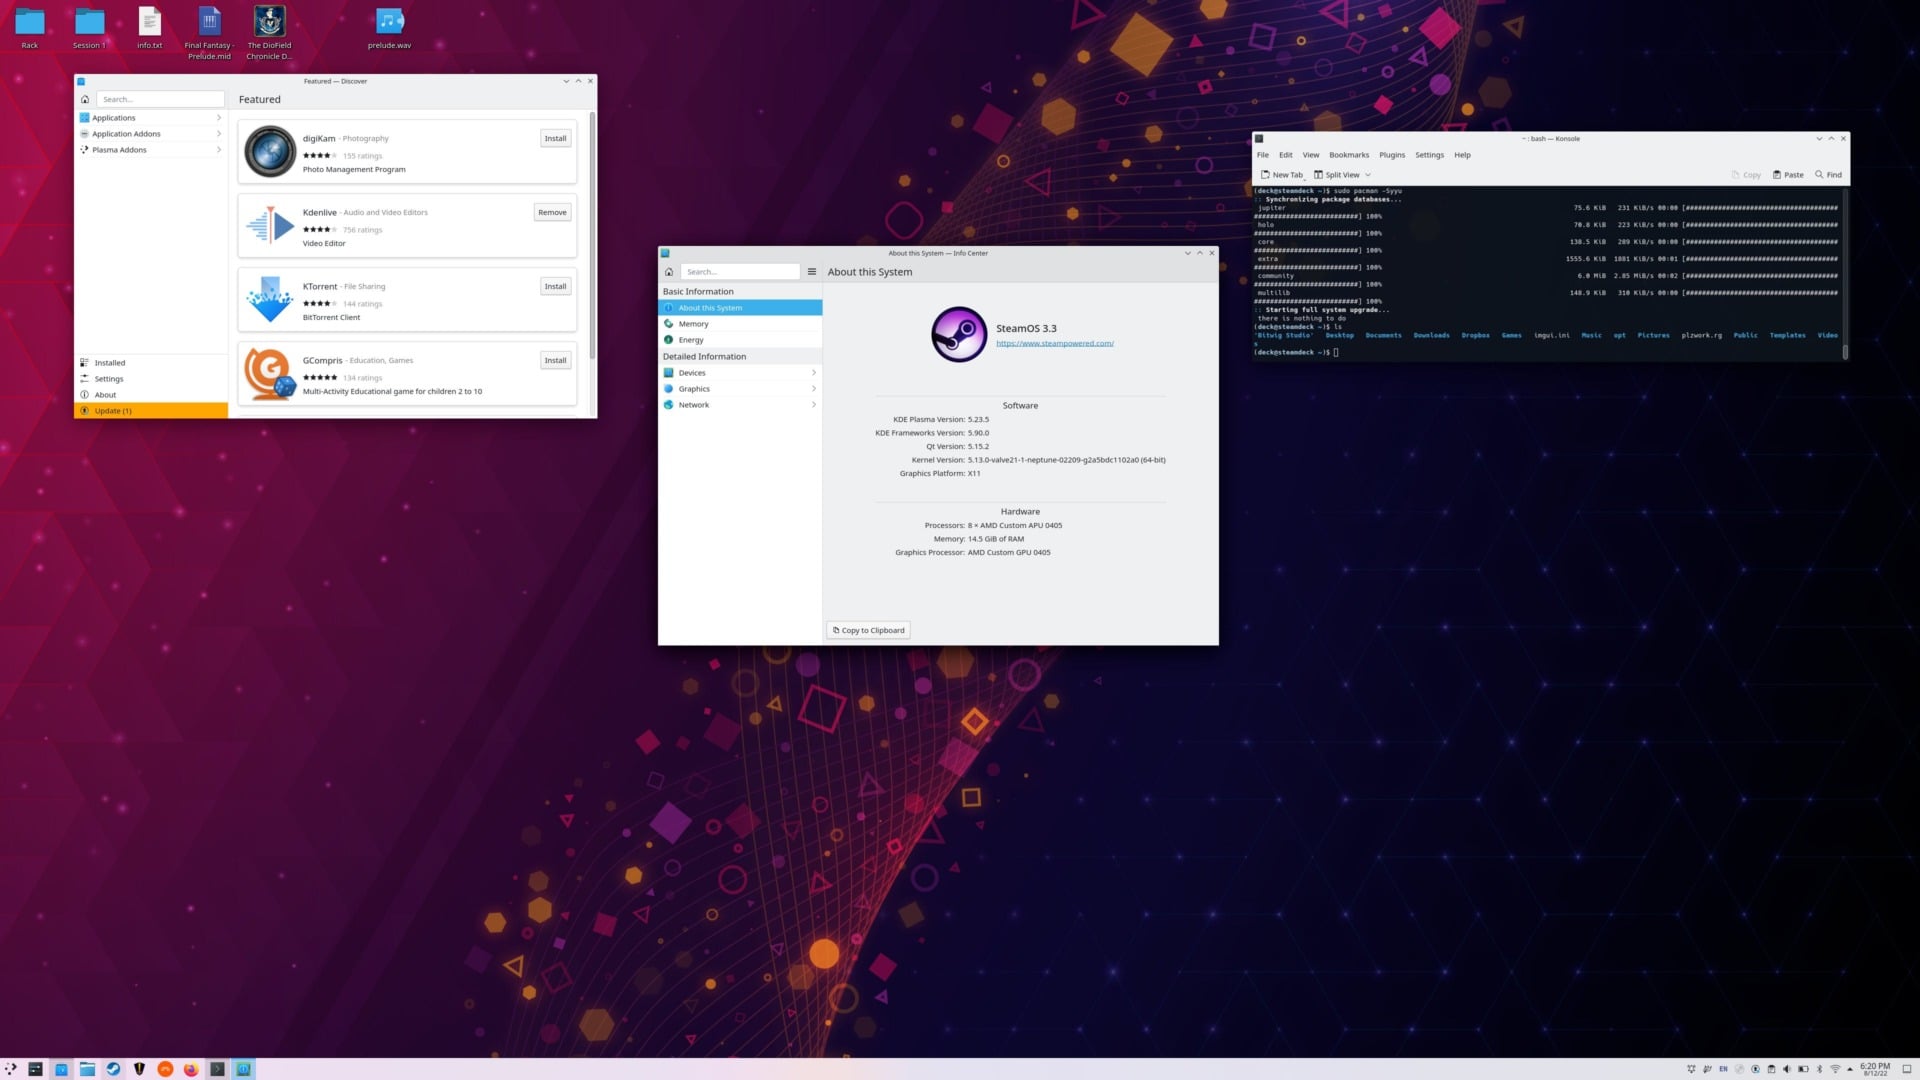
Task: Click the Wi-Fi network tray icon
Action: [x=1835, y=1069]
